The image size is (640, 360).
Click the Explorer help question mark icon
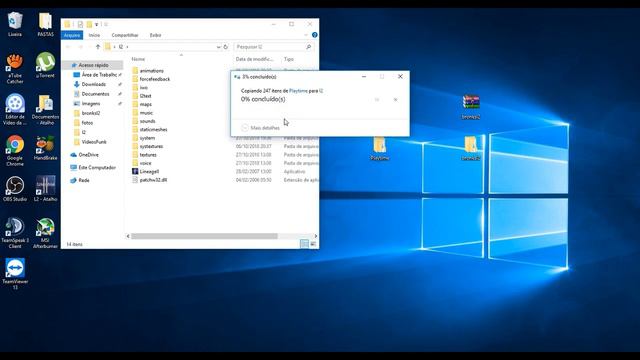click(314, 35)
